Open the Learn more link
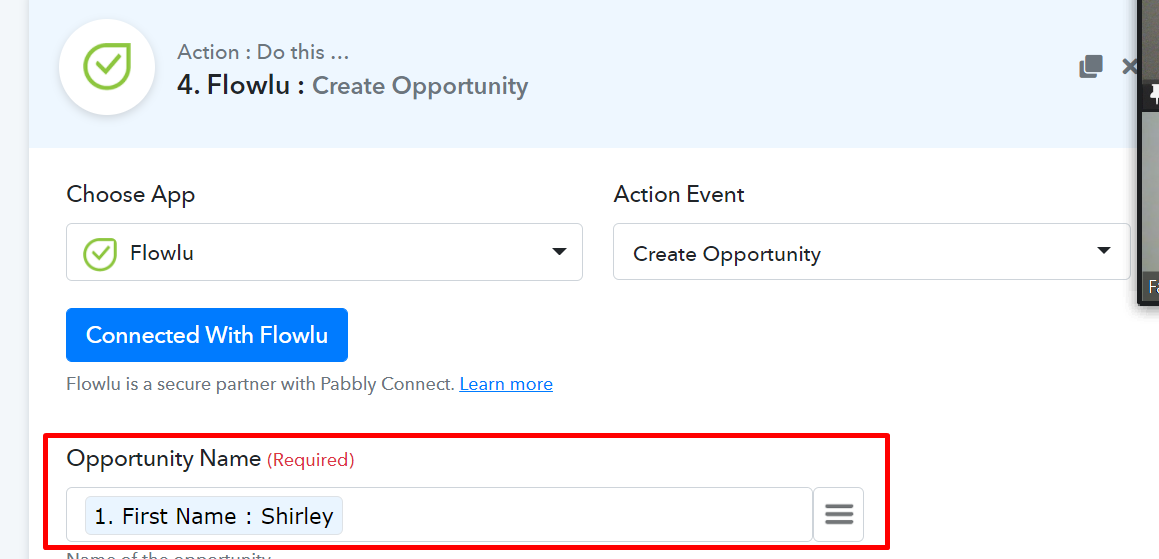This screenshot has height=559, width=1159. pyautogui.click(x=506, y=384)
